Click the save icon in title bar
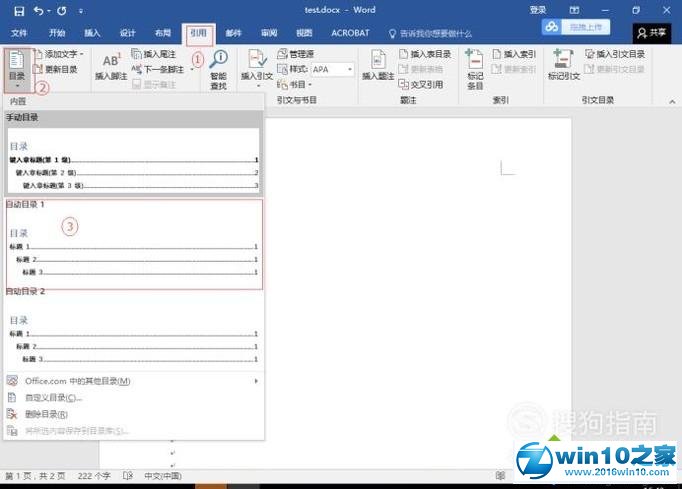The width and height of the screenshot is (682, 489). (18, 10)
